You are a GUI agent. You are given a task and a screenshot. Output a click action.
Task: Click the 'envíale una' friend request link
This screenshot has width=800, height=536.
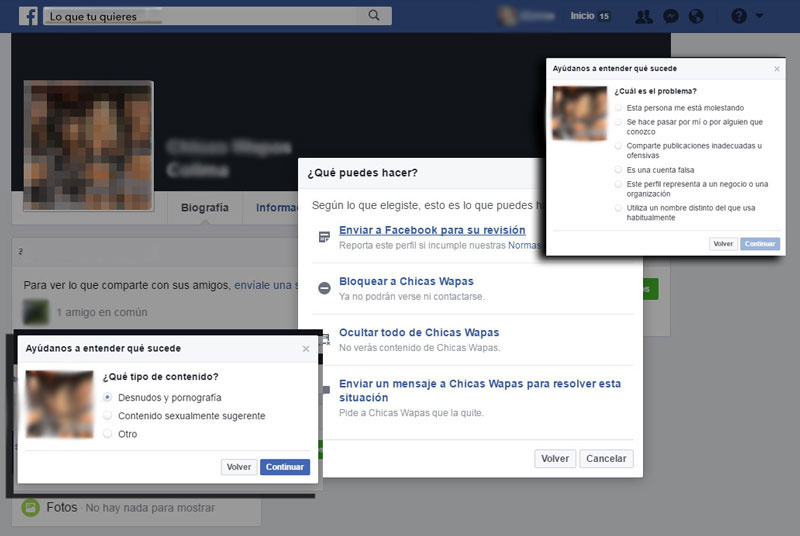point(265,285)
